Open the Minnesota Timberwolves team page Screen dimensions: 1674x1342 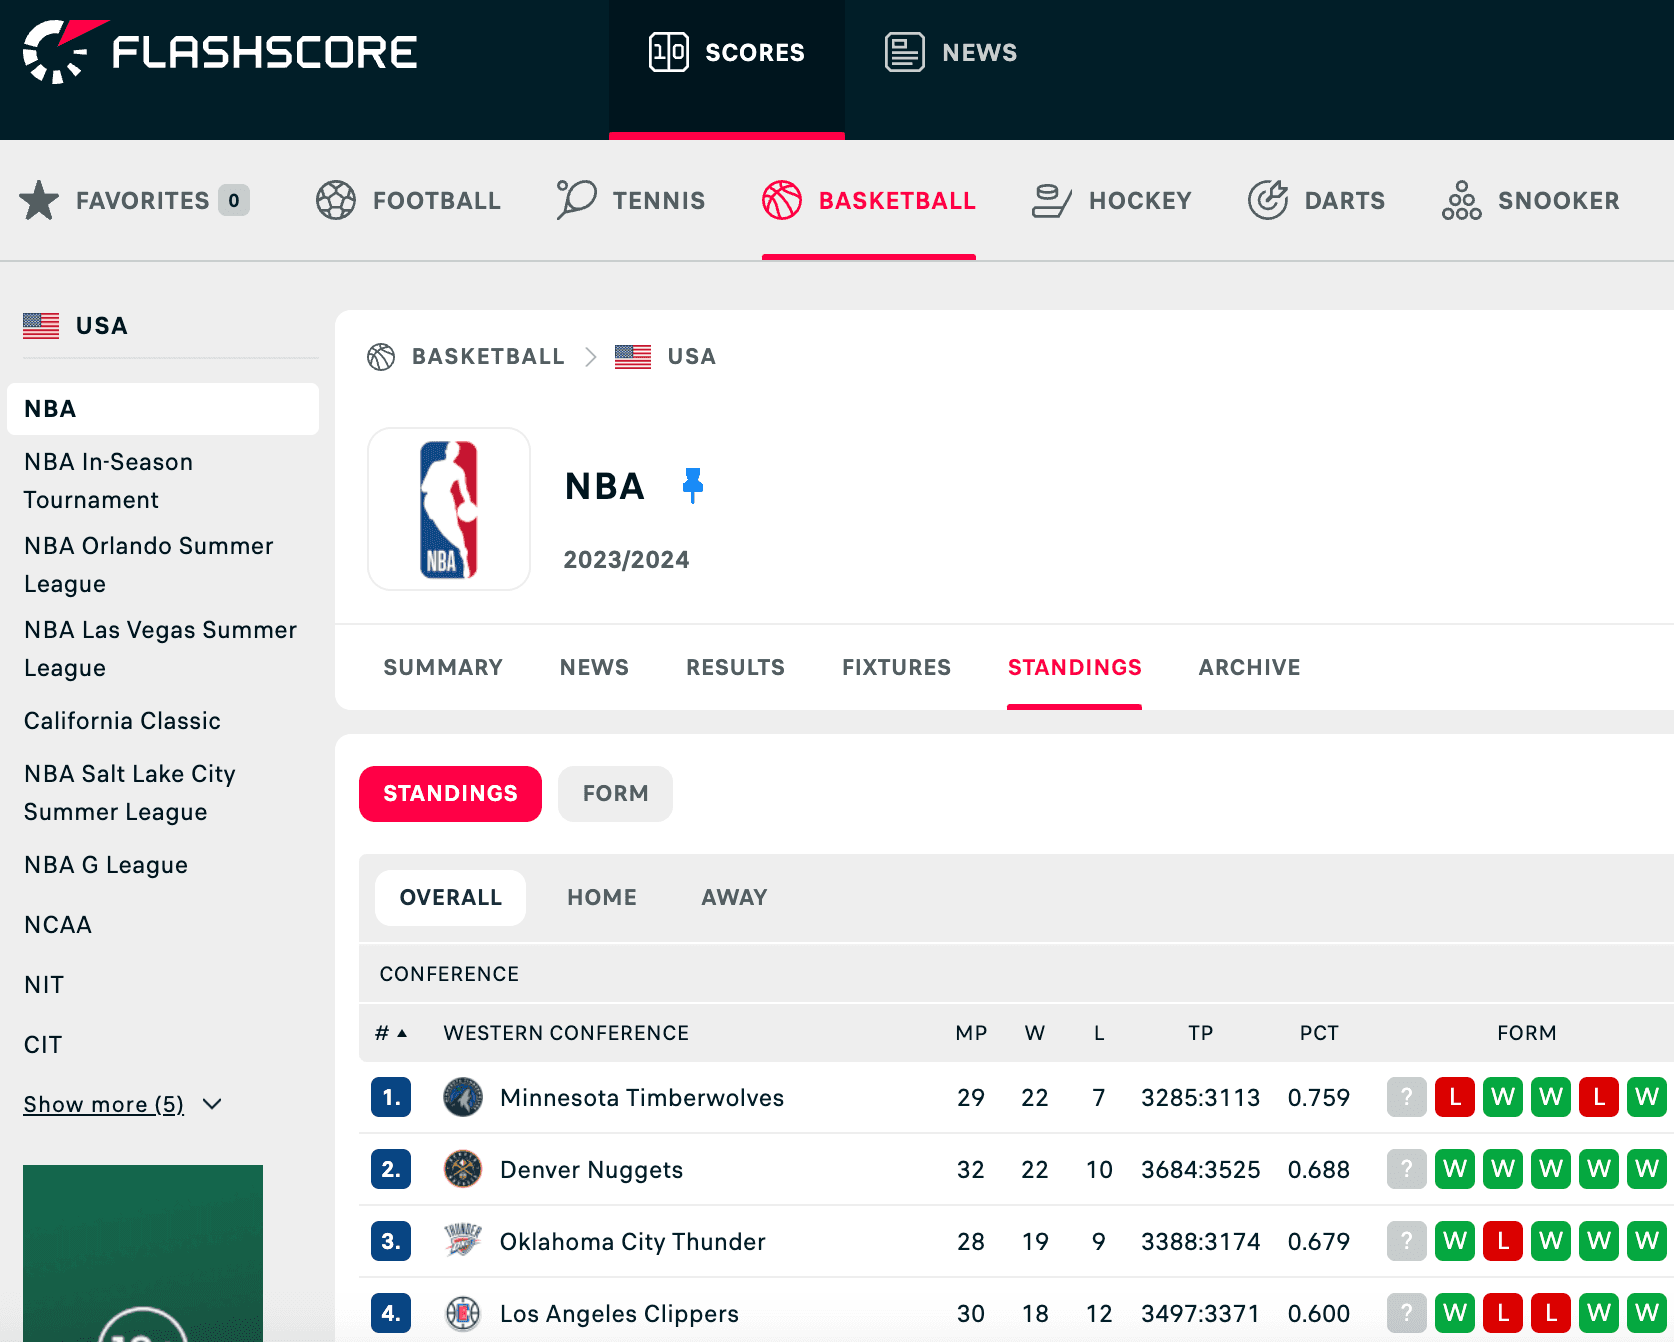642,1097
